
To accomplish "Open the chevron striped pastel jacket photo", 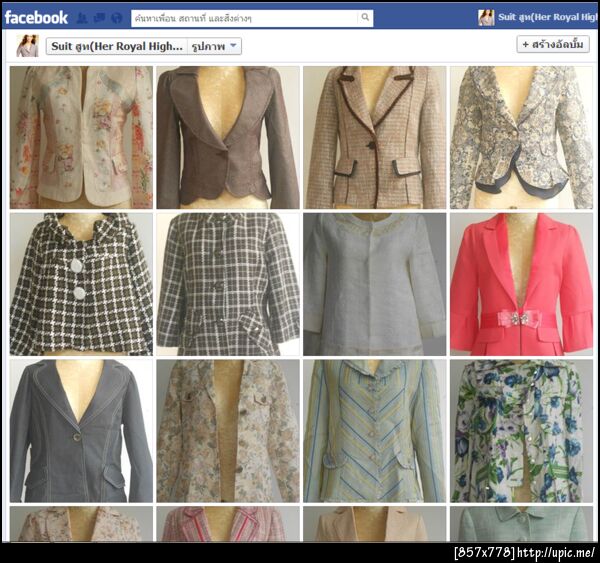I will pyautogui.click(x=375, y=431).
